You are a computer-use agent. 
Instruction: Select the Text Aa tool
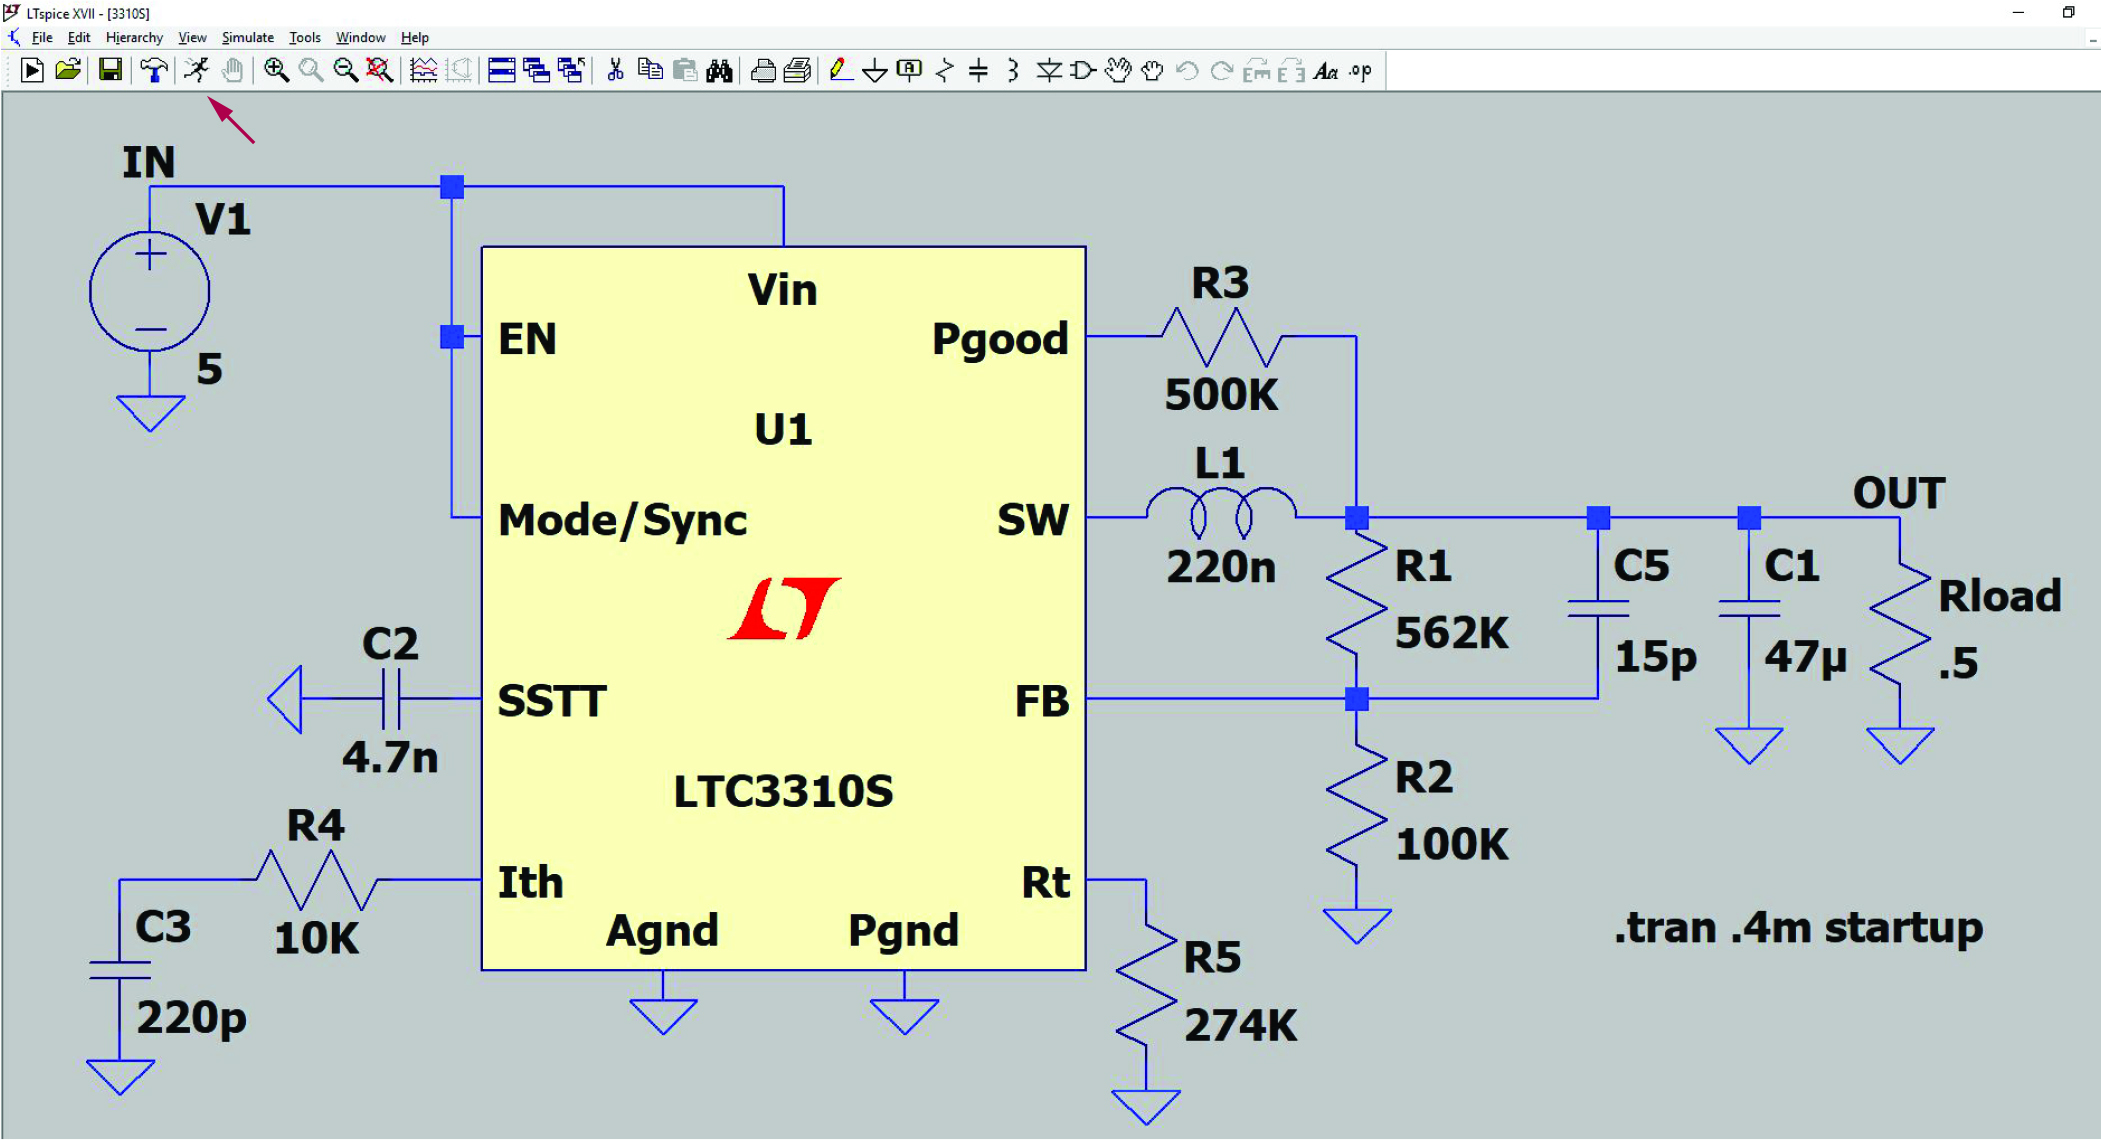tap(1326, 70)
